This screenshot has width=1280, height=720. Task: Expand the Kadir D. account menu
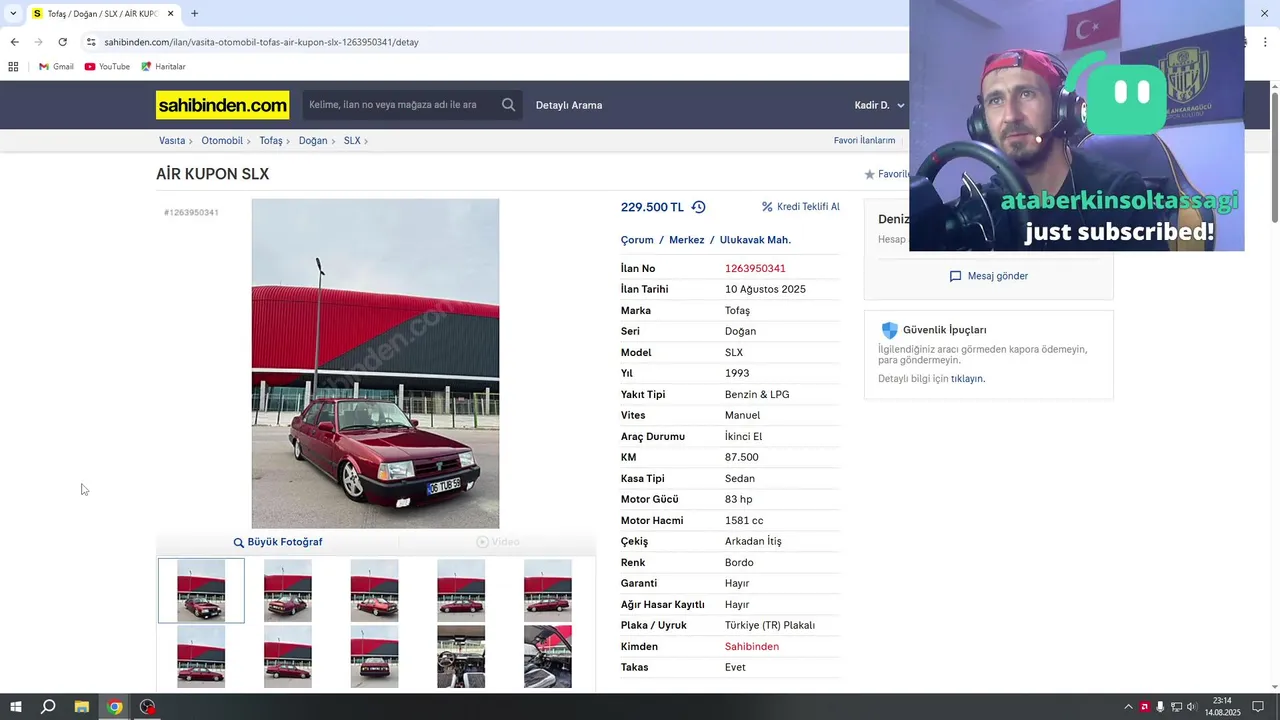[x=880, y=105]
